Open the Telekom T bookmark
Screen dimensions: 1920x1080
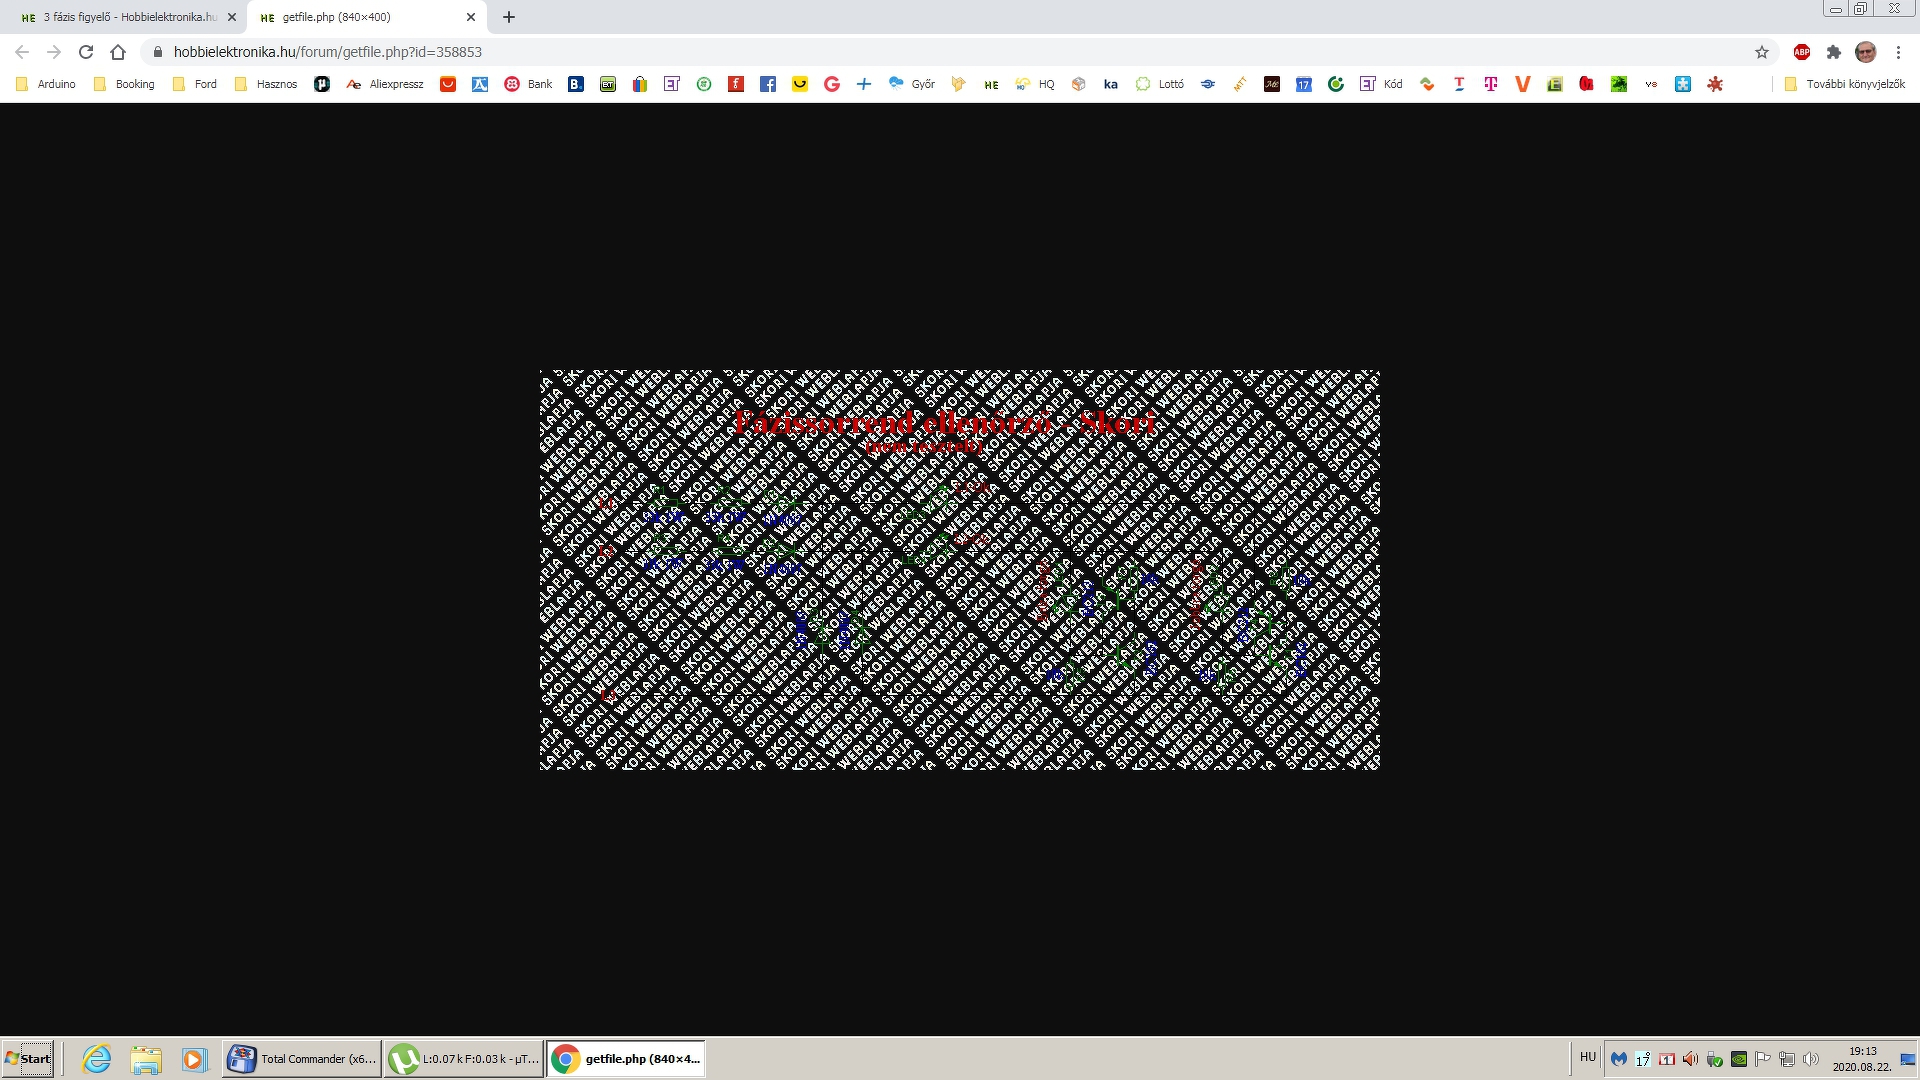(x=1491, y=84)
